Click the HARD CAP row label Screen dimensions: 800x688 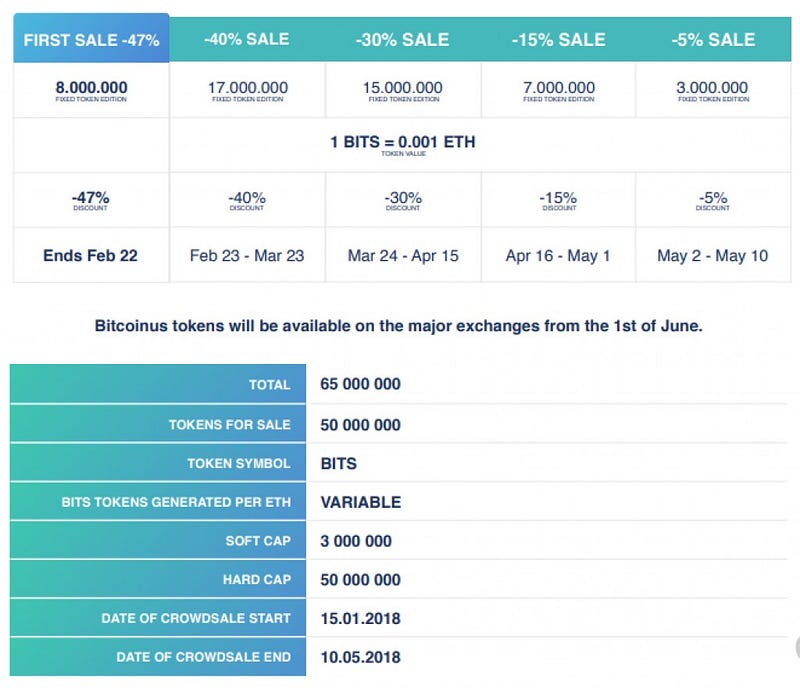pyautogui.click(x=257, y=579)
